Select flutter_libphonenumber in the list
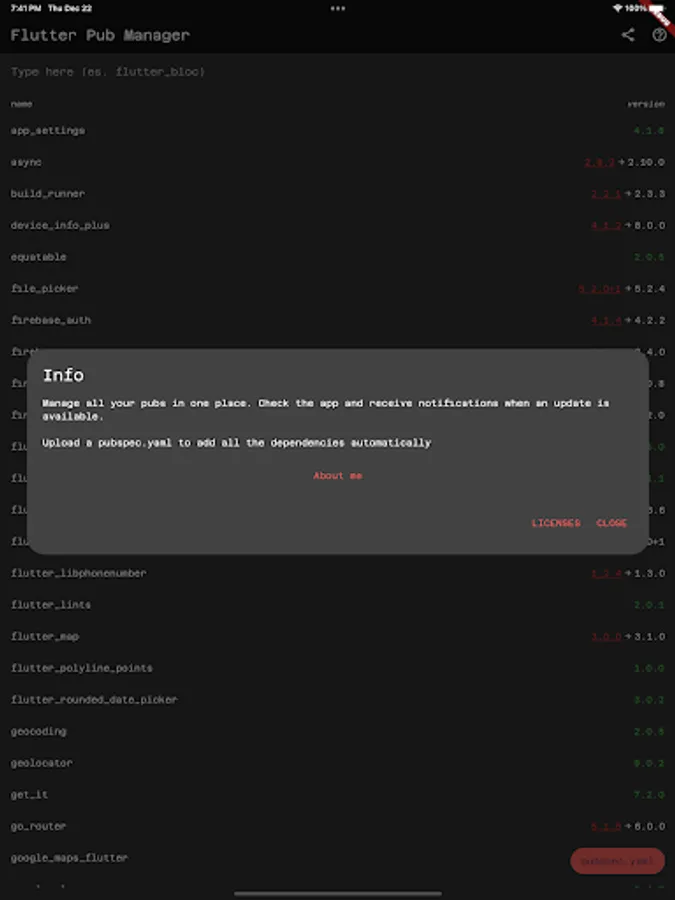The height and width of the screenshot is (900, 675). [x=338, y=573]
